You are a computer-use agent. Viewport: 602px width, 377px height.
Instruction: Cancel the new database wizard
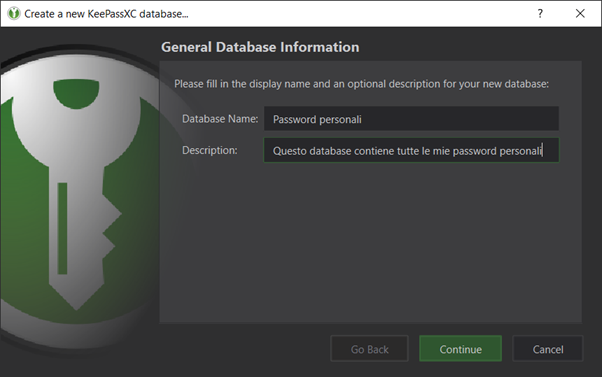coord(548,349)
